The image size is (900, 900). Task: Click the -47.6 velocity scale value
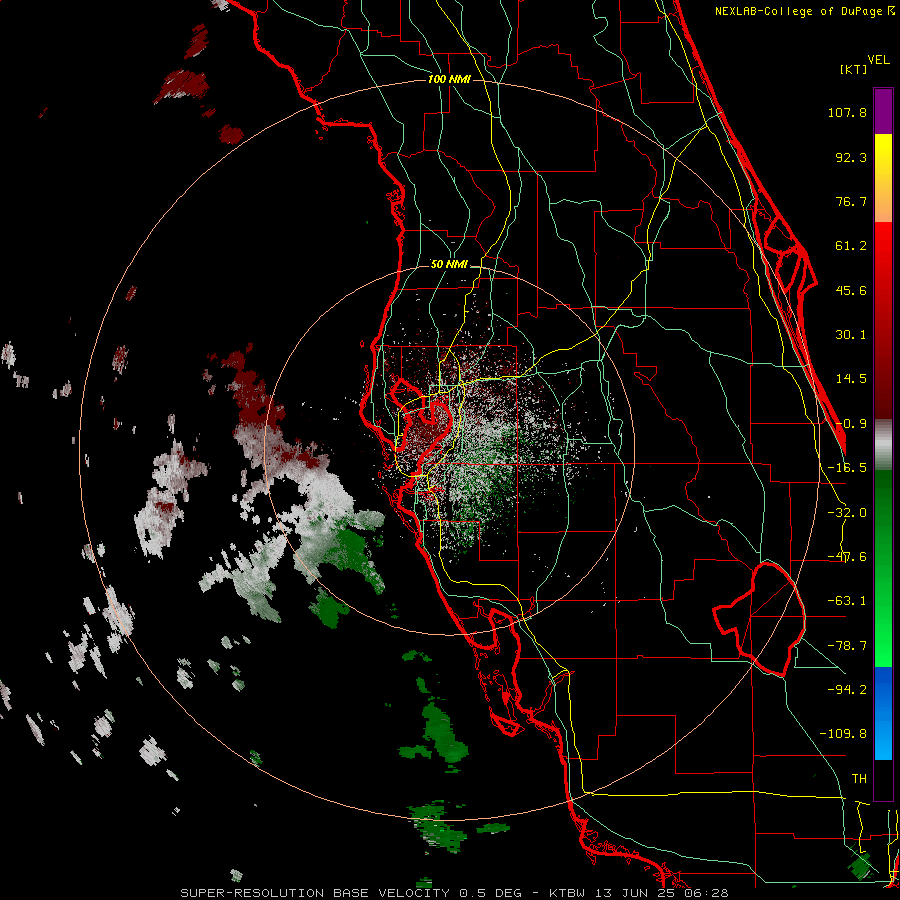pos(847,557)
